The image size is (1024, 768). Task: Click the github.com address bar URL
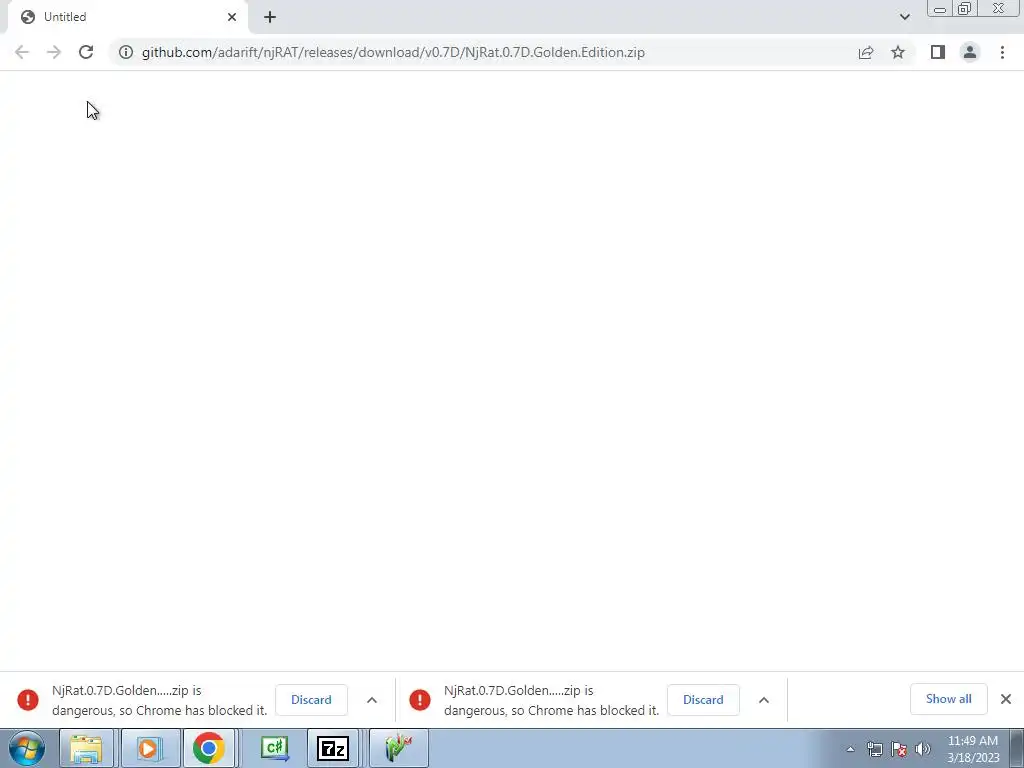pyautogui.click(x=393, y=52)
